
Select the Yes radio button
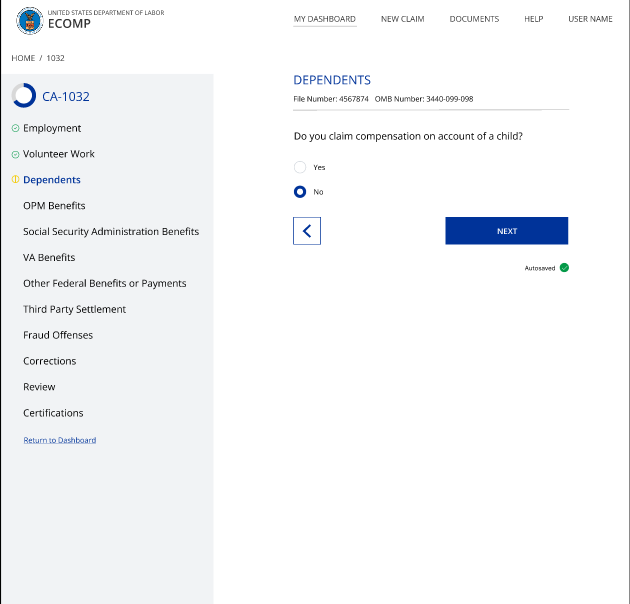(x=300, y=167)
